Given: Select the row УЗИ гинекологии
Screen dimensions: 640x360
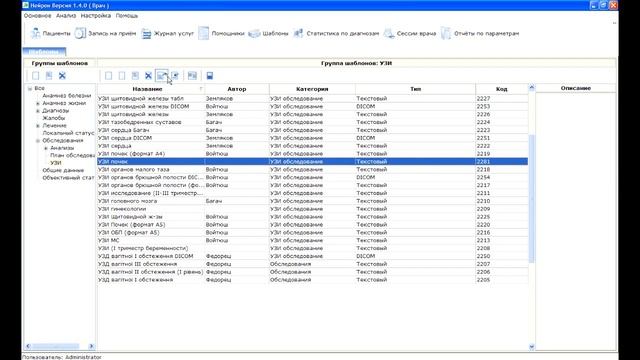Looking at the screenshot, I should [x=312, y=209].
